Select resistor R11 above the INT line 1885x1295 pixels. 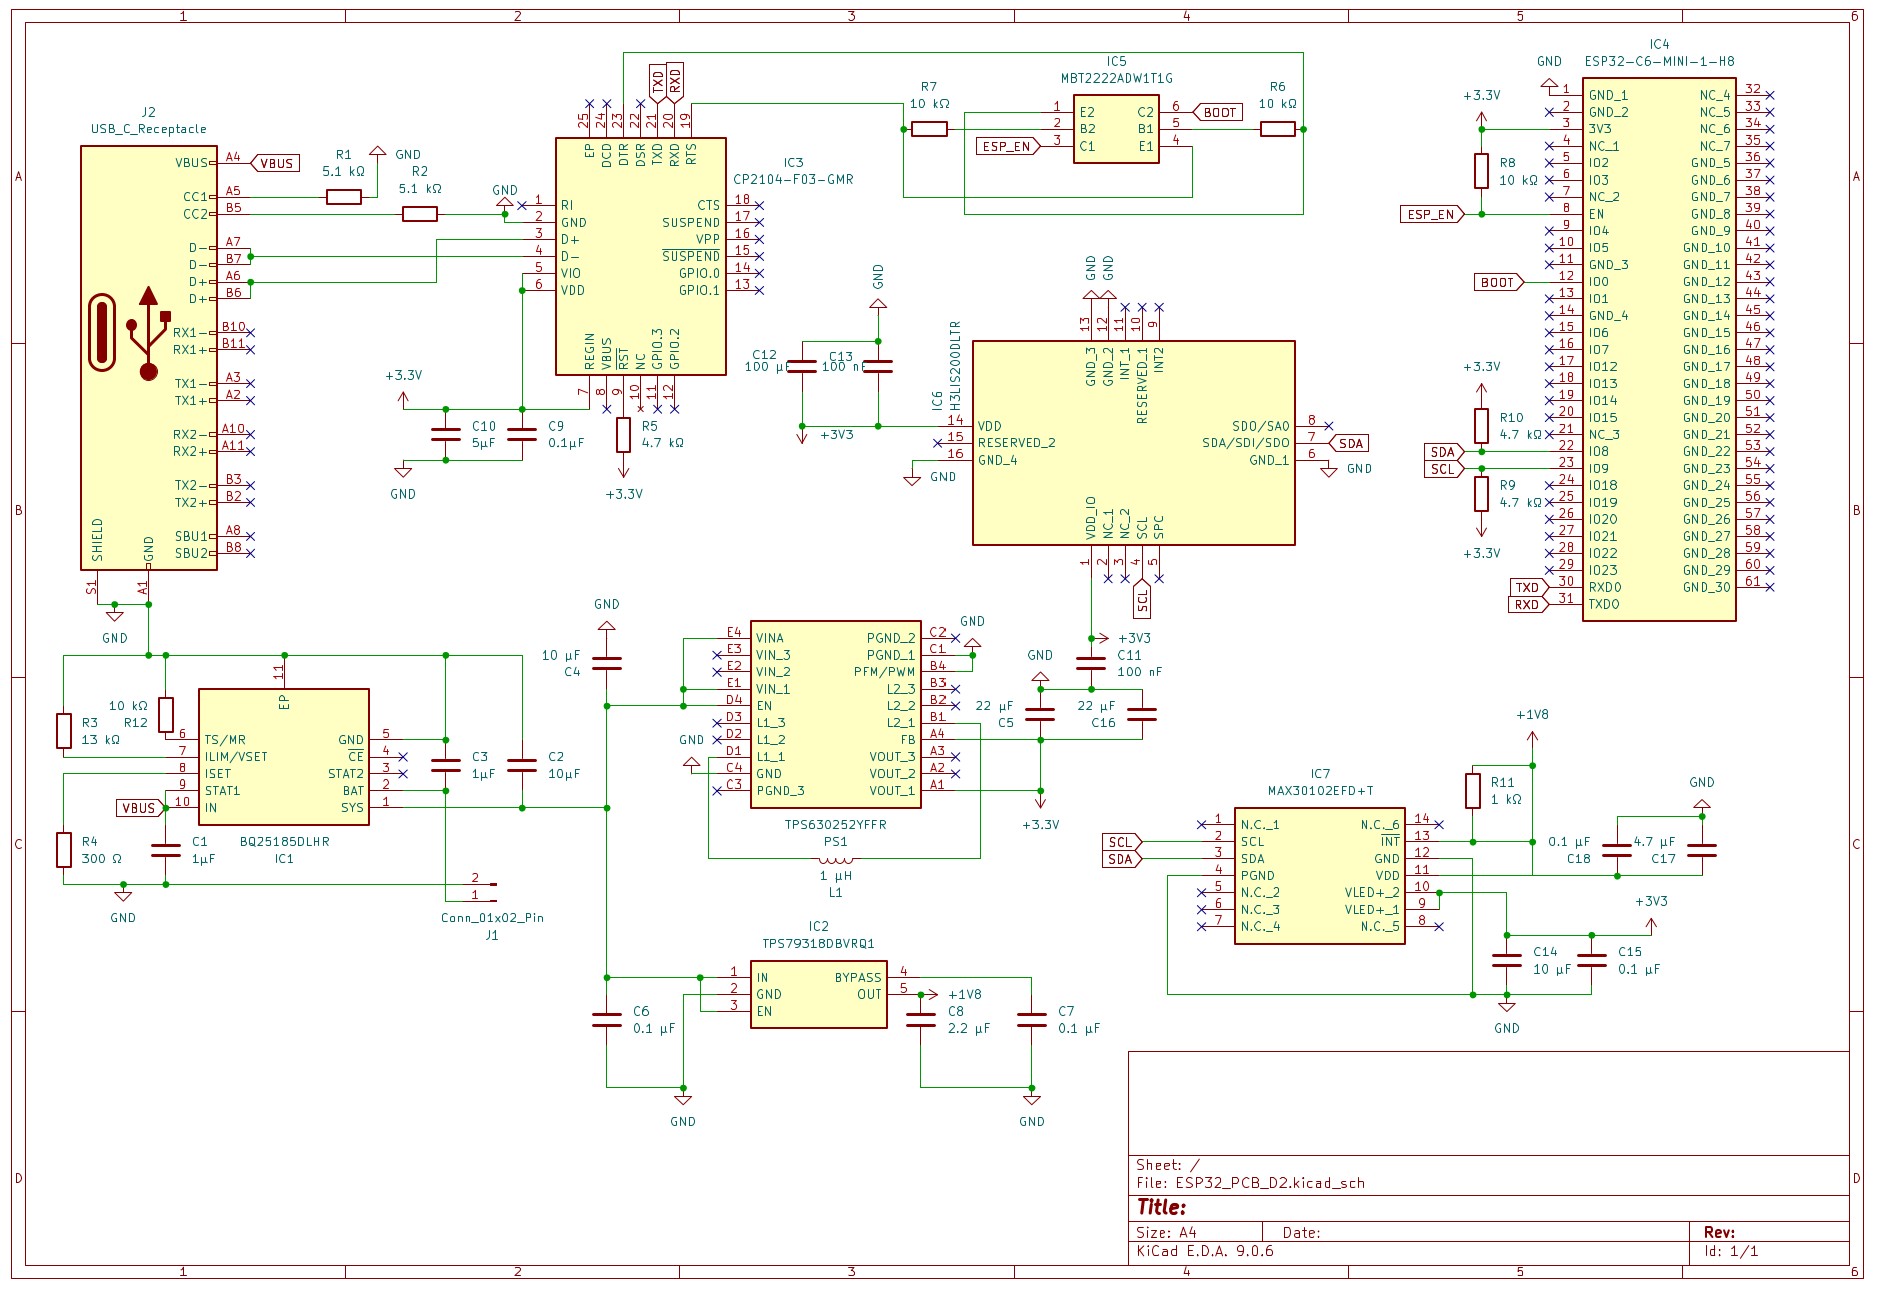pyautogui.click(x=1473, y=790)
